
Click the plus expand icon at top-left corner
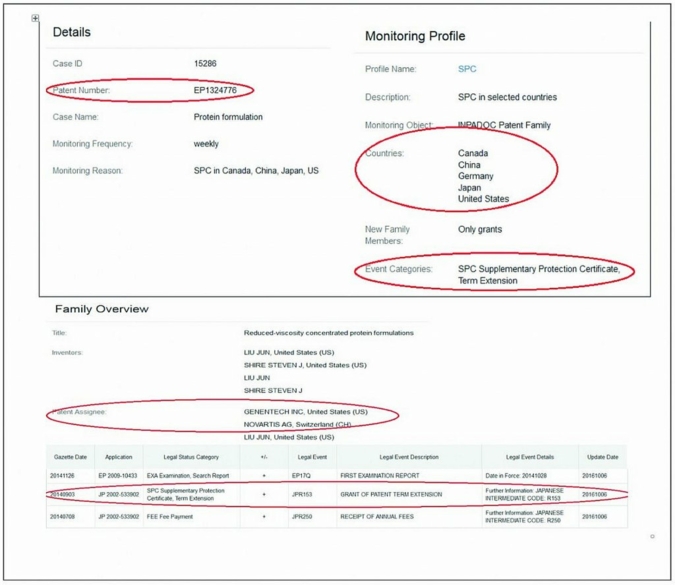point(36,18)
